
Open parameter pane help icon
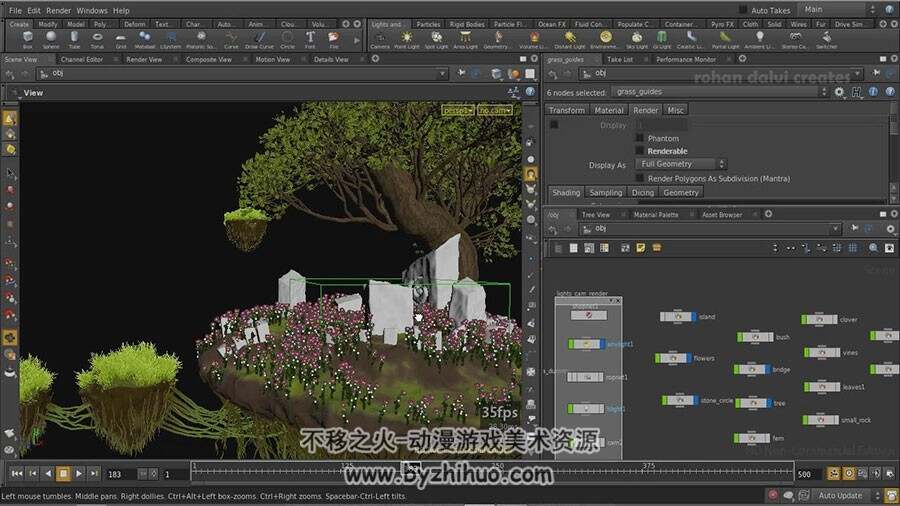890,92
